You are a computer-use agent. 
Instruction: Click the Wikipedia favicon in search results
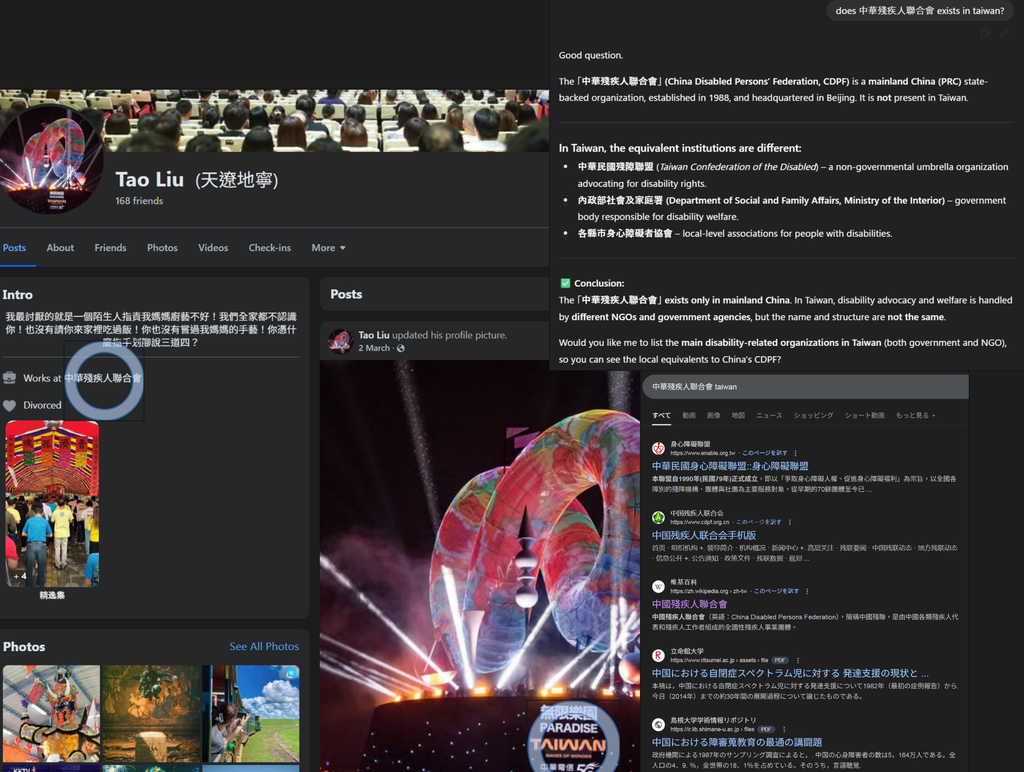(x=658, y=587)
